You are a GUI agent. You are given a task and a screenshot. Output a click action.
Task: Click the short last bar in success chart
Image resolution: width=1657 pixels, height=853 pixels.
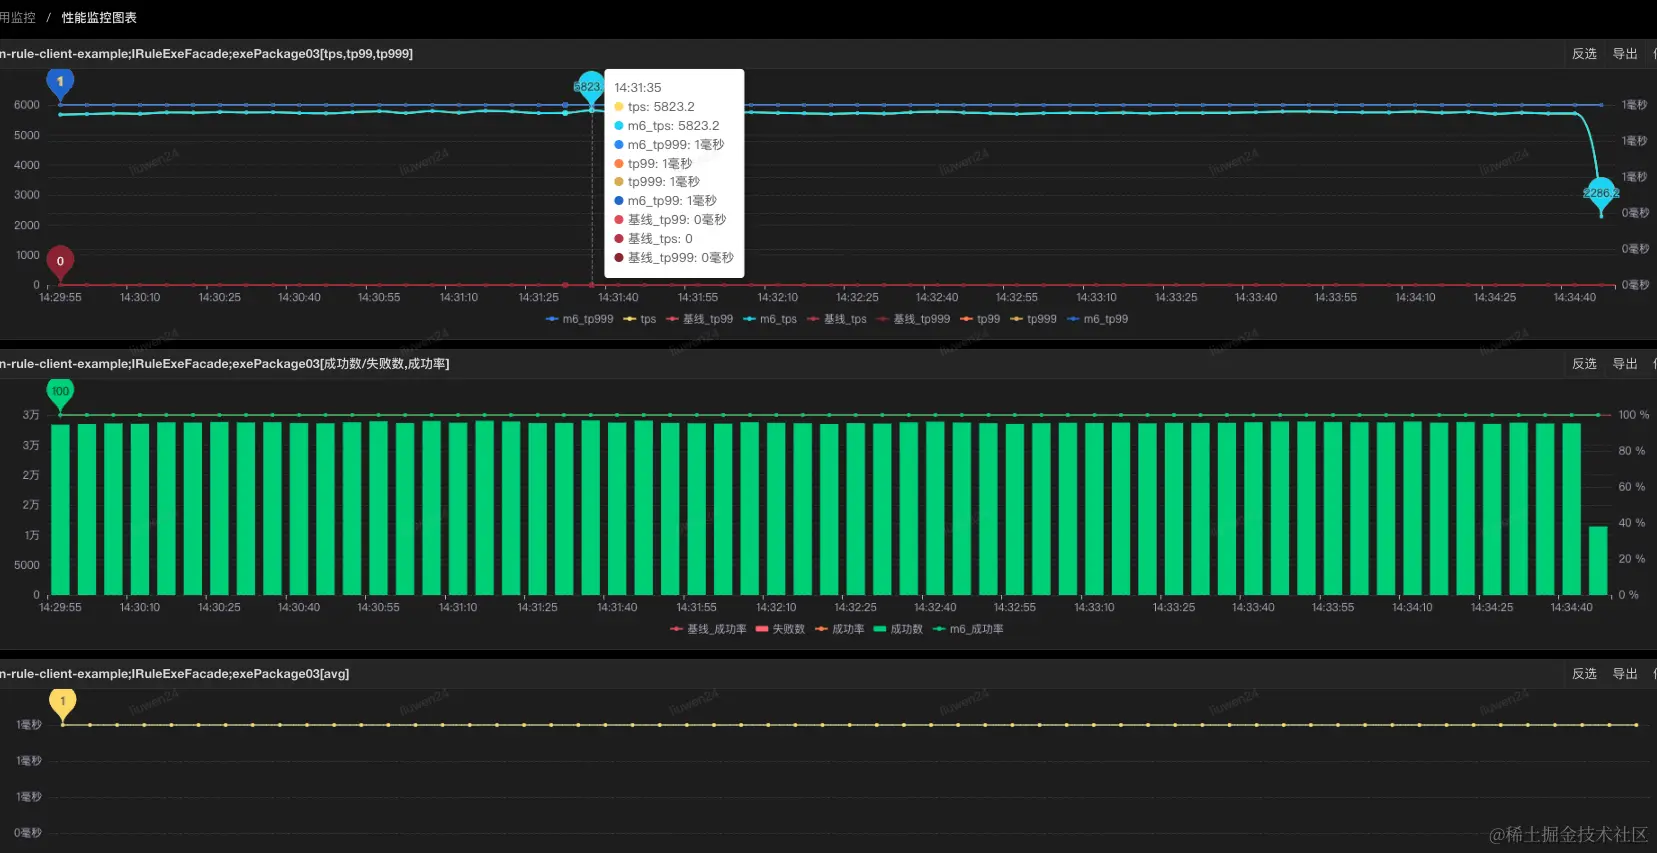pos(1598,560)
